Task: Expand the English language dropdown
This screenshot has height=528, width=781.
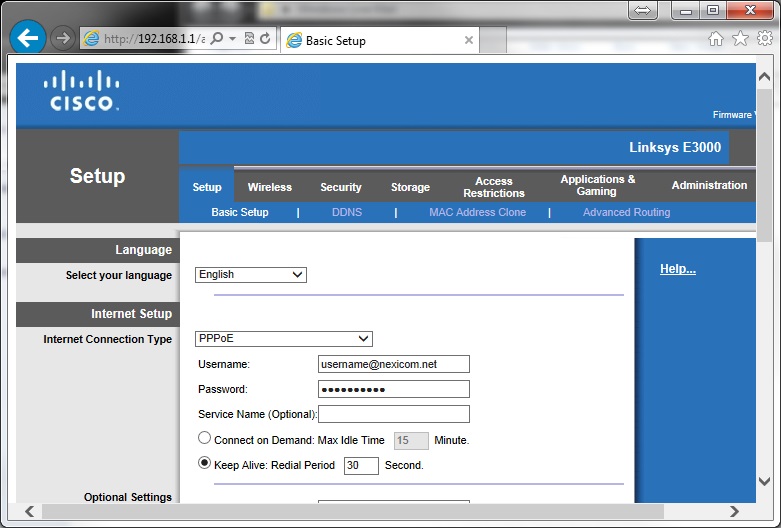Action: (x=251, y=275)
